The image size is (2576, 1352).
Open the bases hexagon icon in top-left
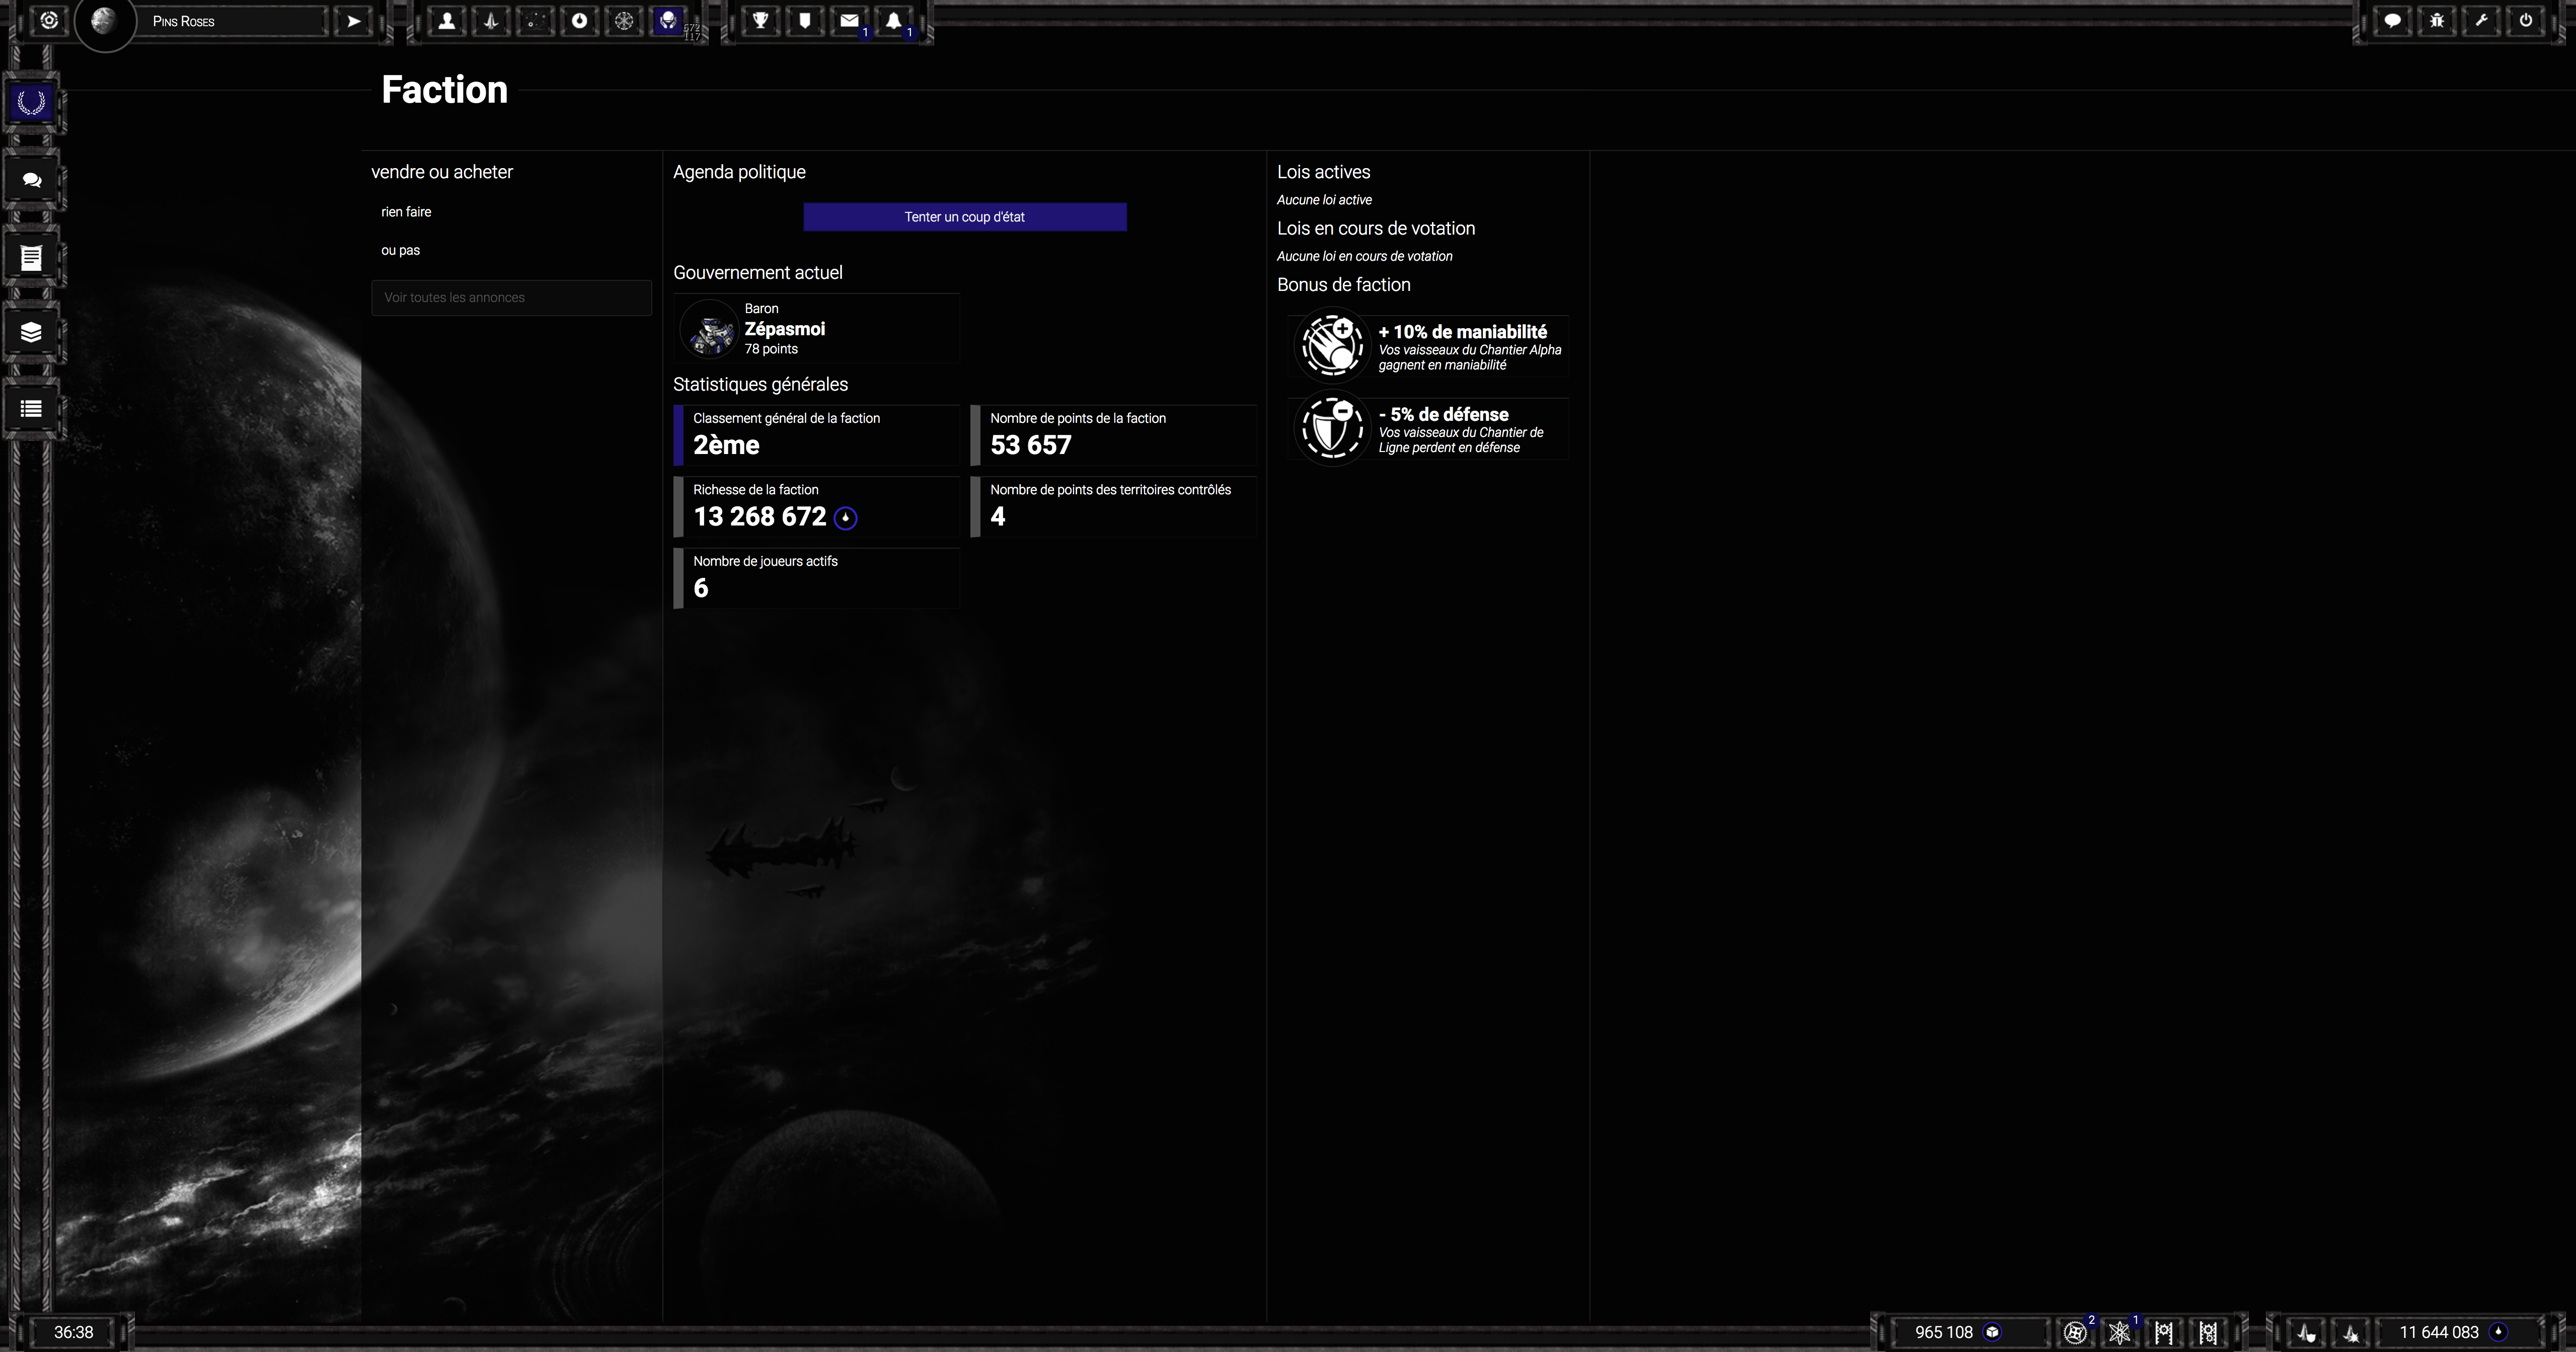[x=49, y=21]
